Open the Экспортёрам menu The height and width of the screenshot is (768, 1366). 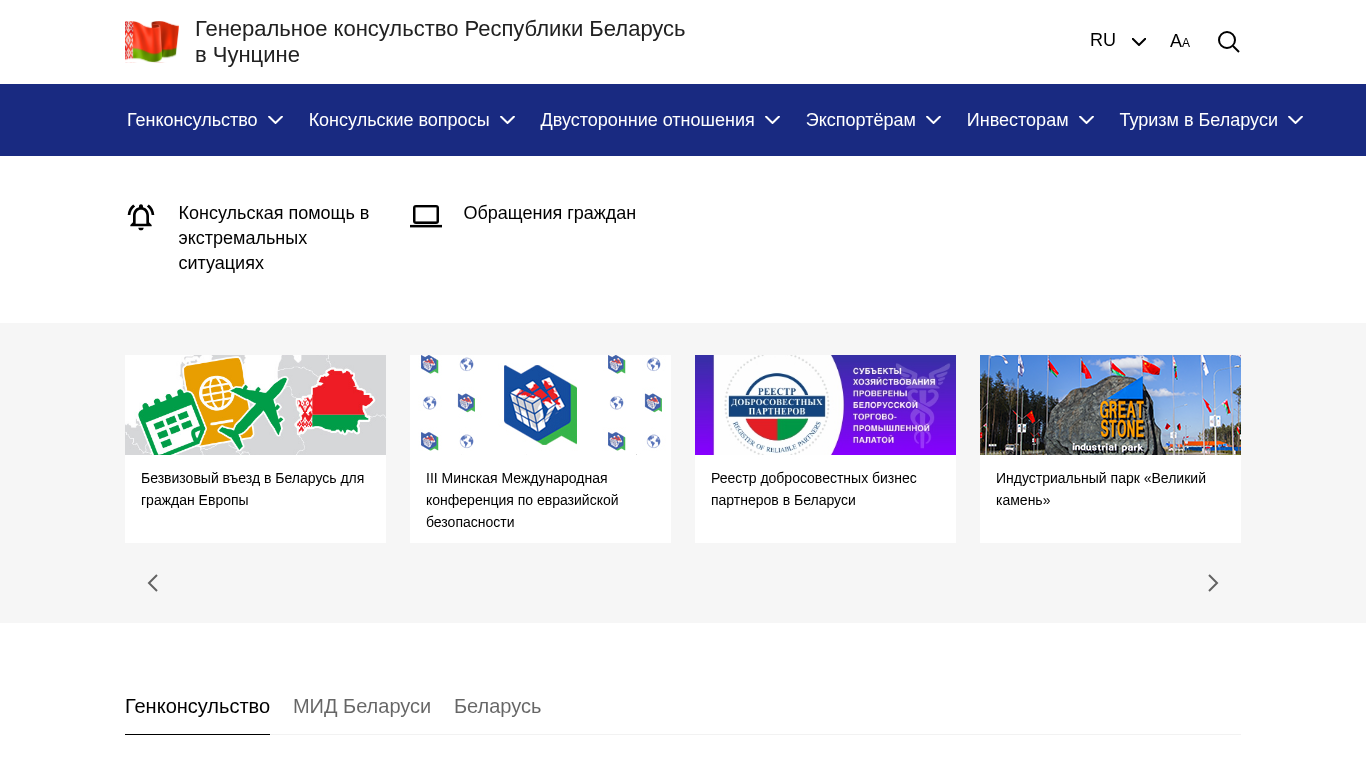(x=873, y=120)
